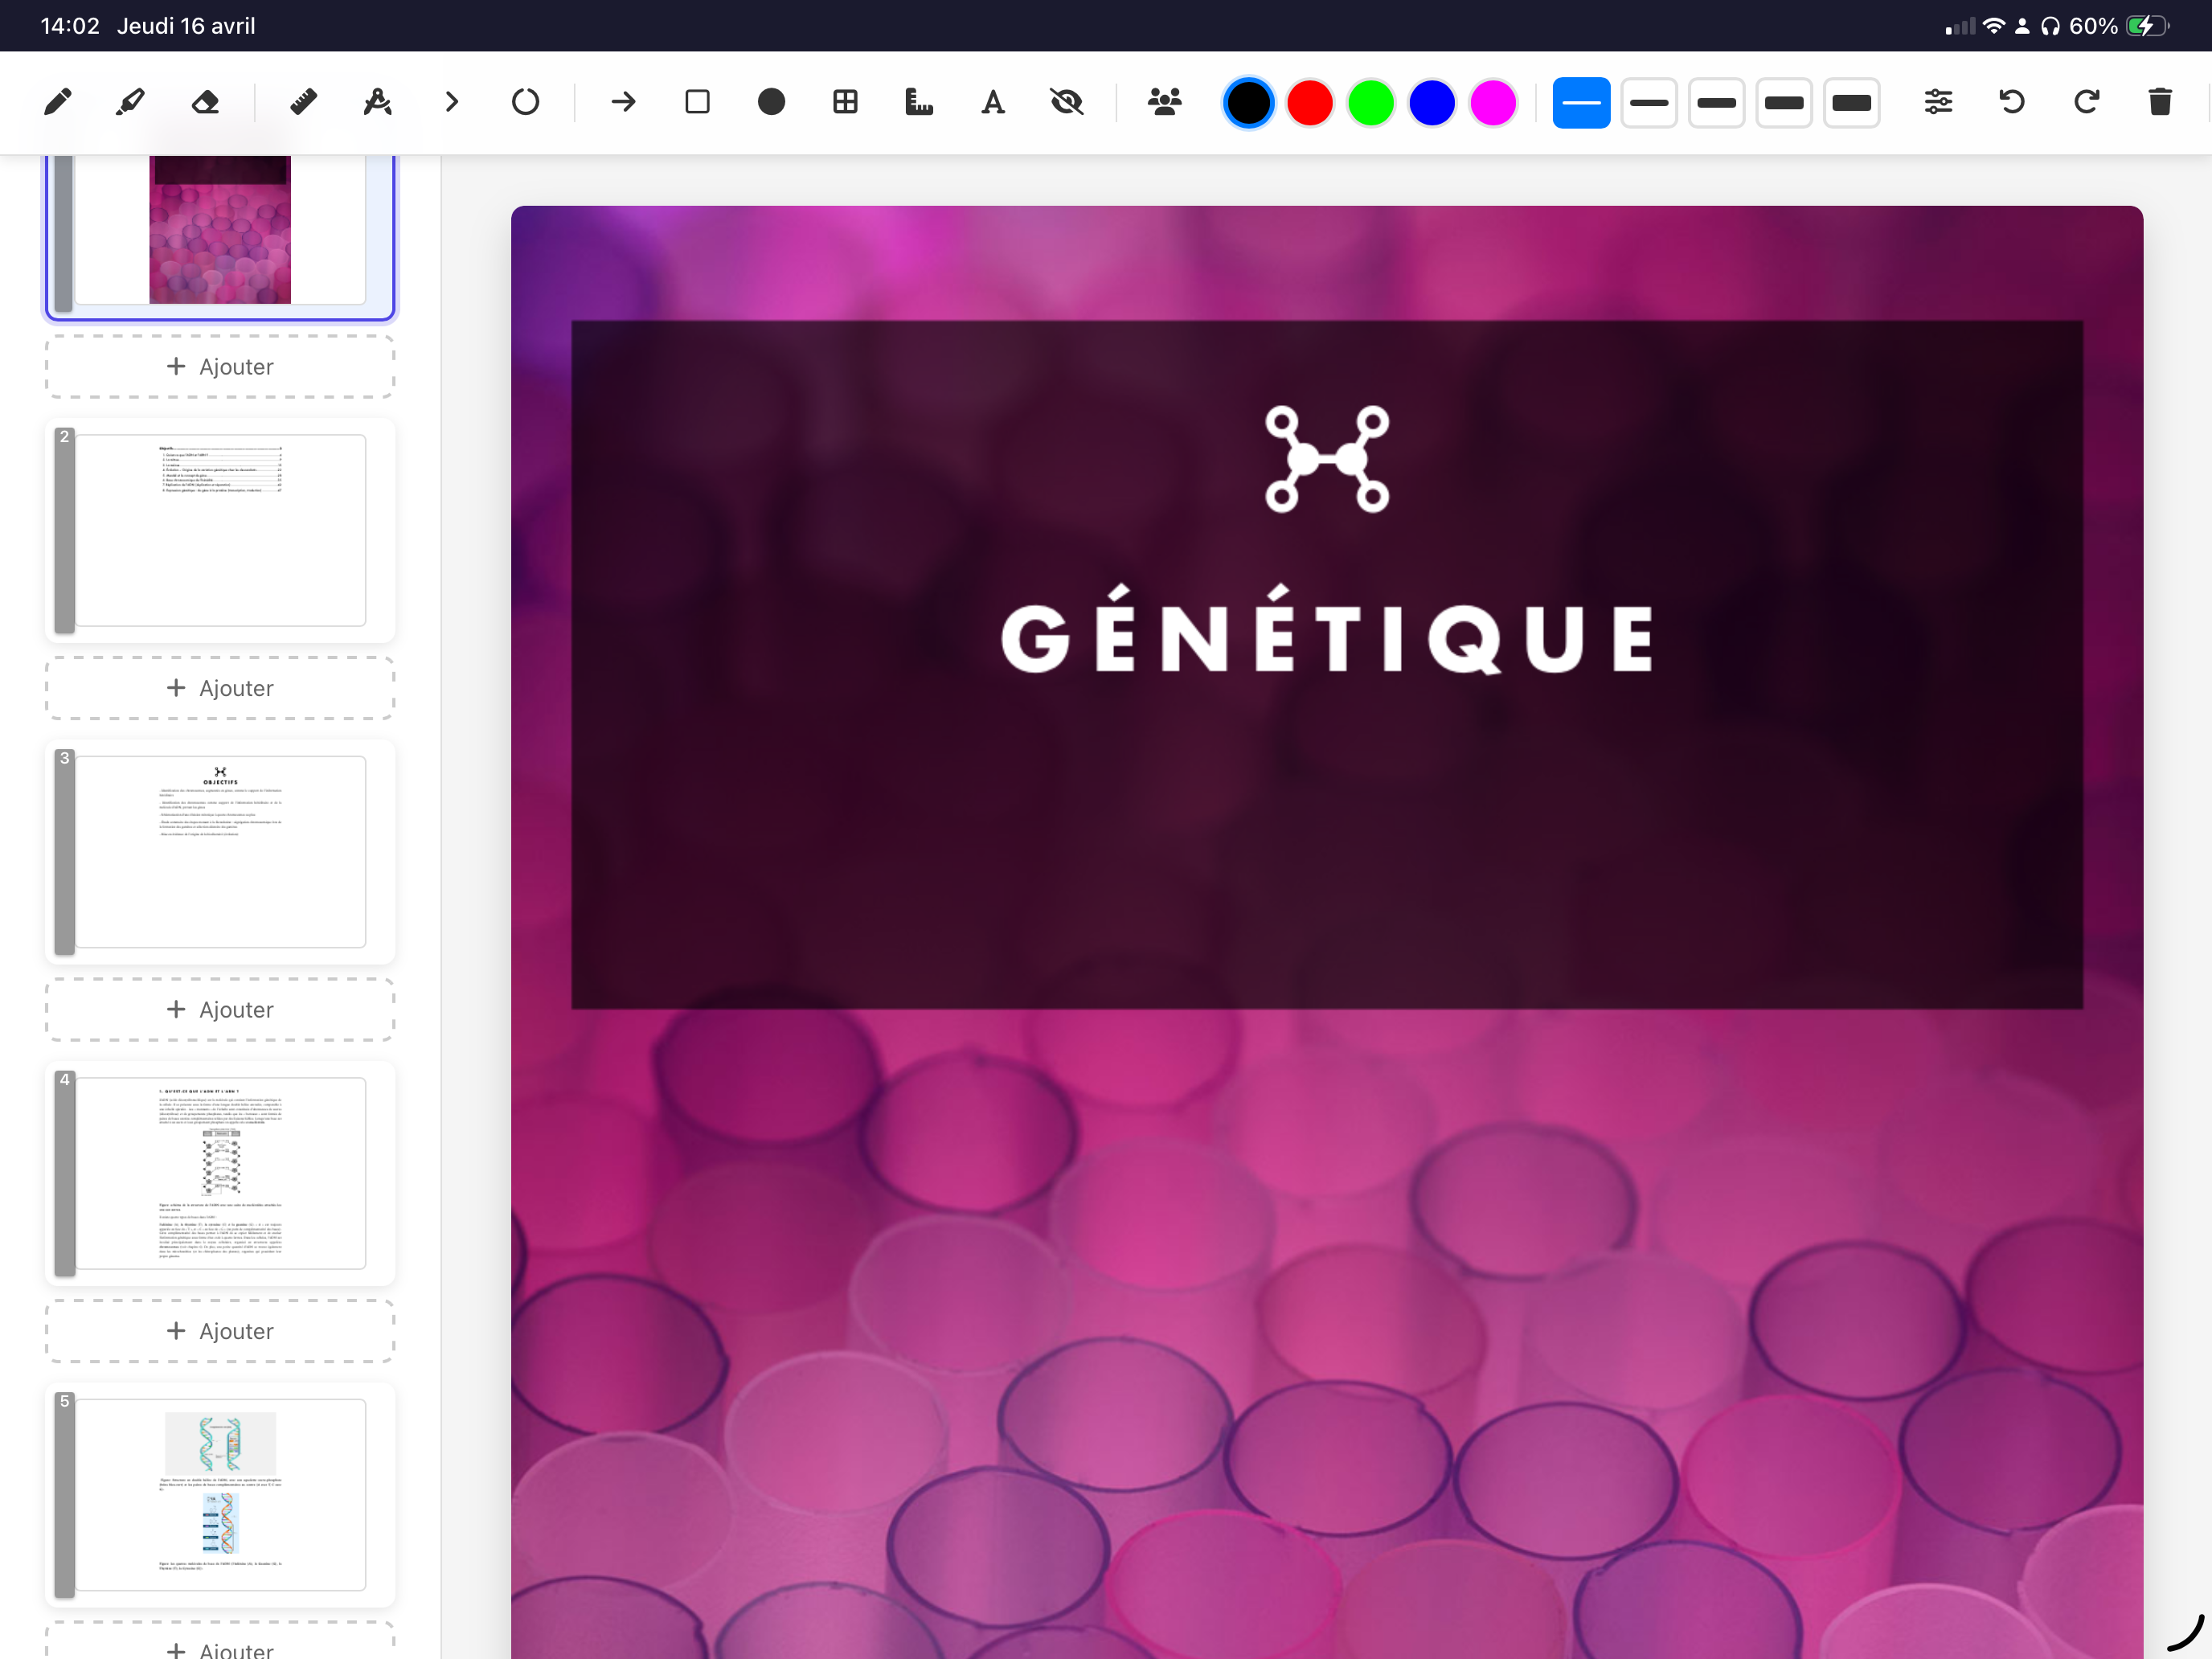Viewport: 2212px width, 1659px height.
Task: Add a page after page 4
Action: [220, 1331]
